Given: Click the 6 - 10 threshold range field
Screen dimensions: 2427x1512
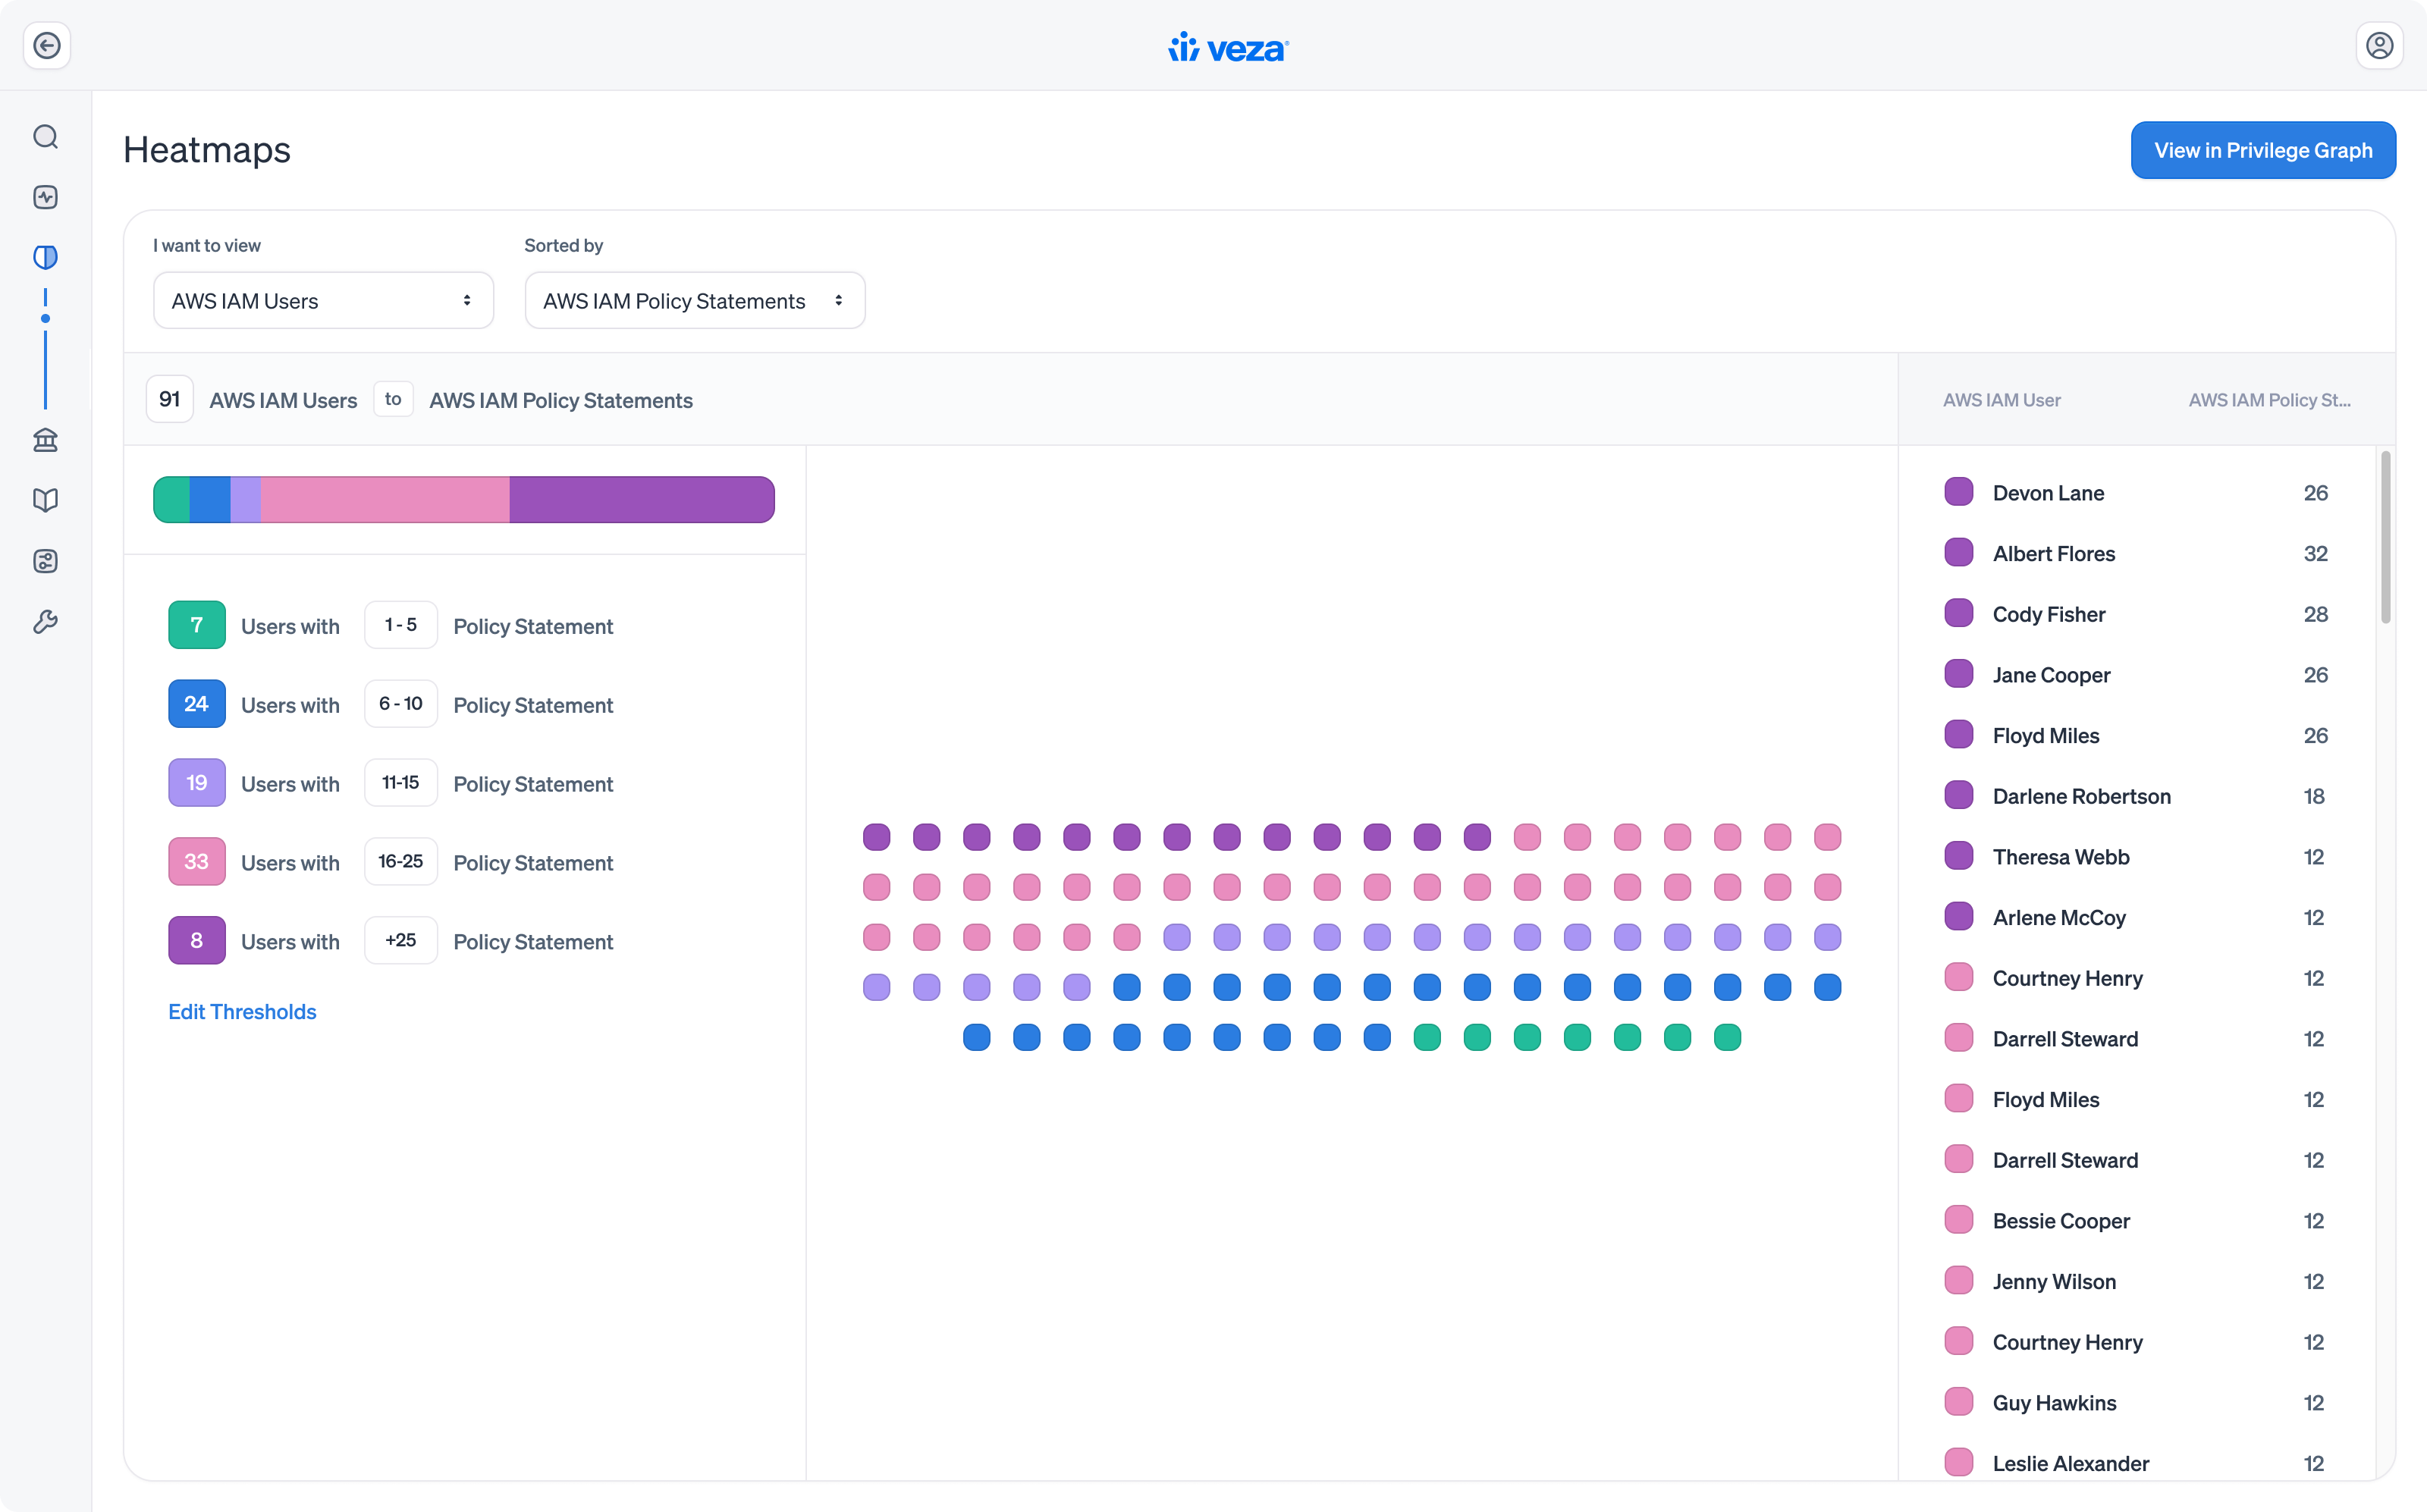Looking at the screenshot, I should [x=401, y=704].
